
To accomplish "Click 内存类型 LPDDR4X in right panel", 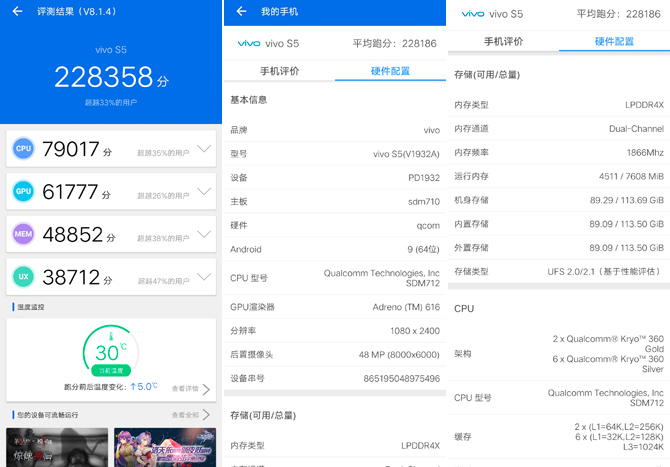I will [x=559, y=105].
